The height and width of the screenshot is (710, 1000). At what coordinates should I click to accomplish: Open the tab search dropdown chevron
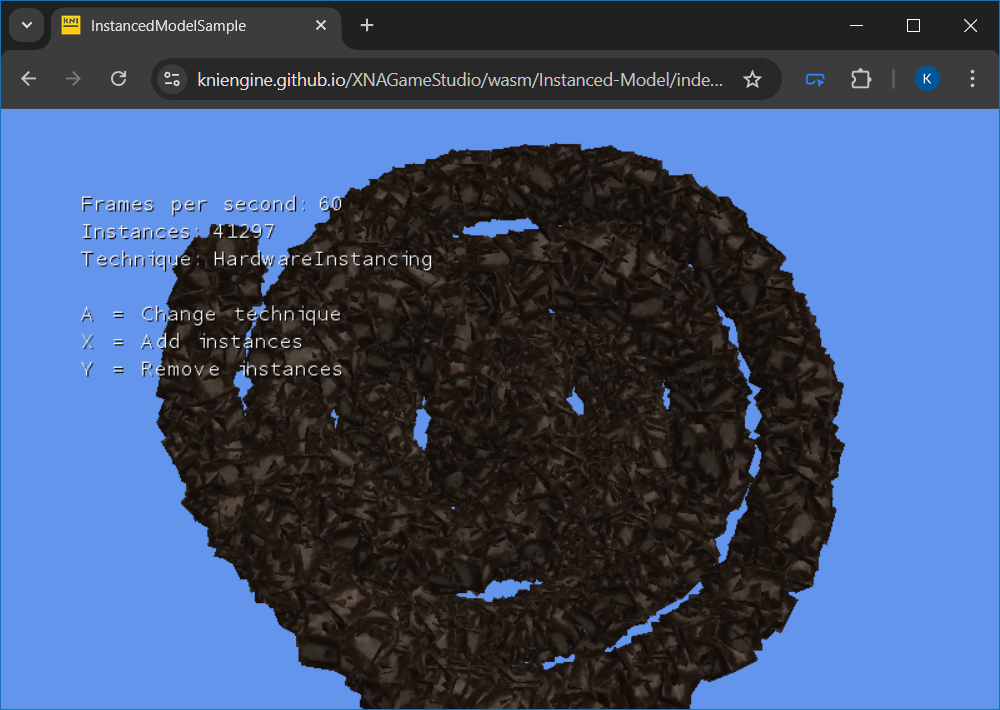coord(27,25)
